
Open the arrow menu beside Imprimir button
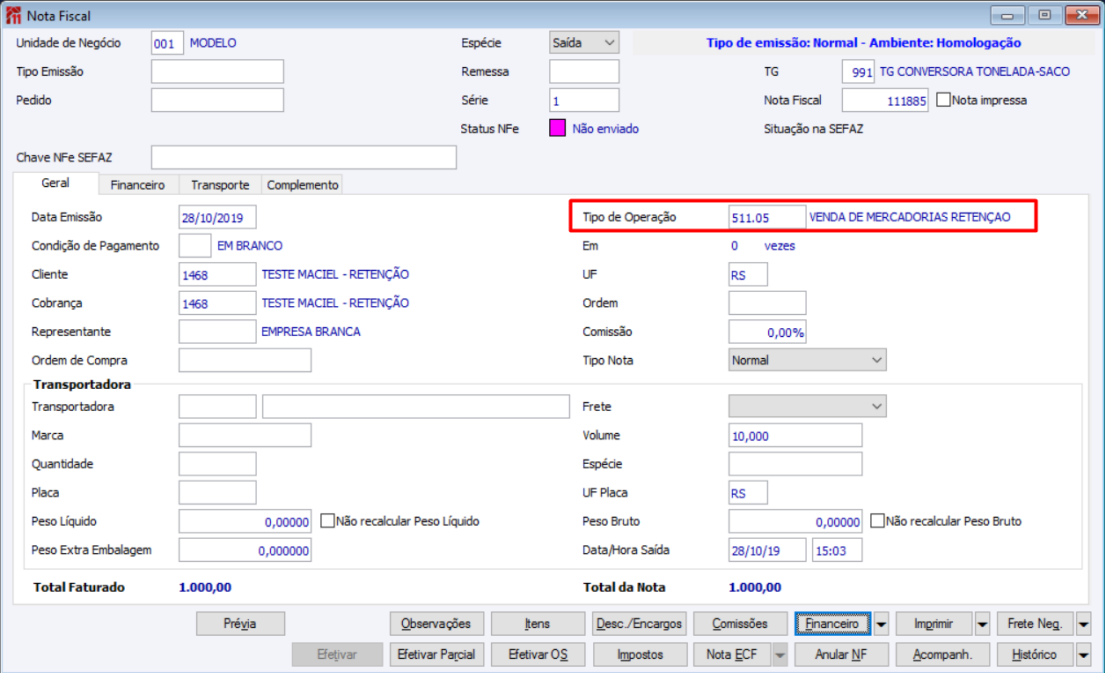point(982,624)
